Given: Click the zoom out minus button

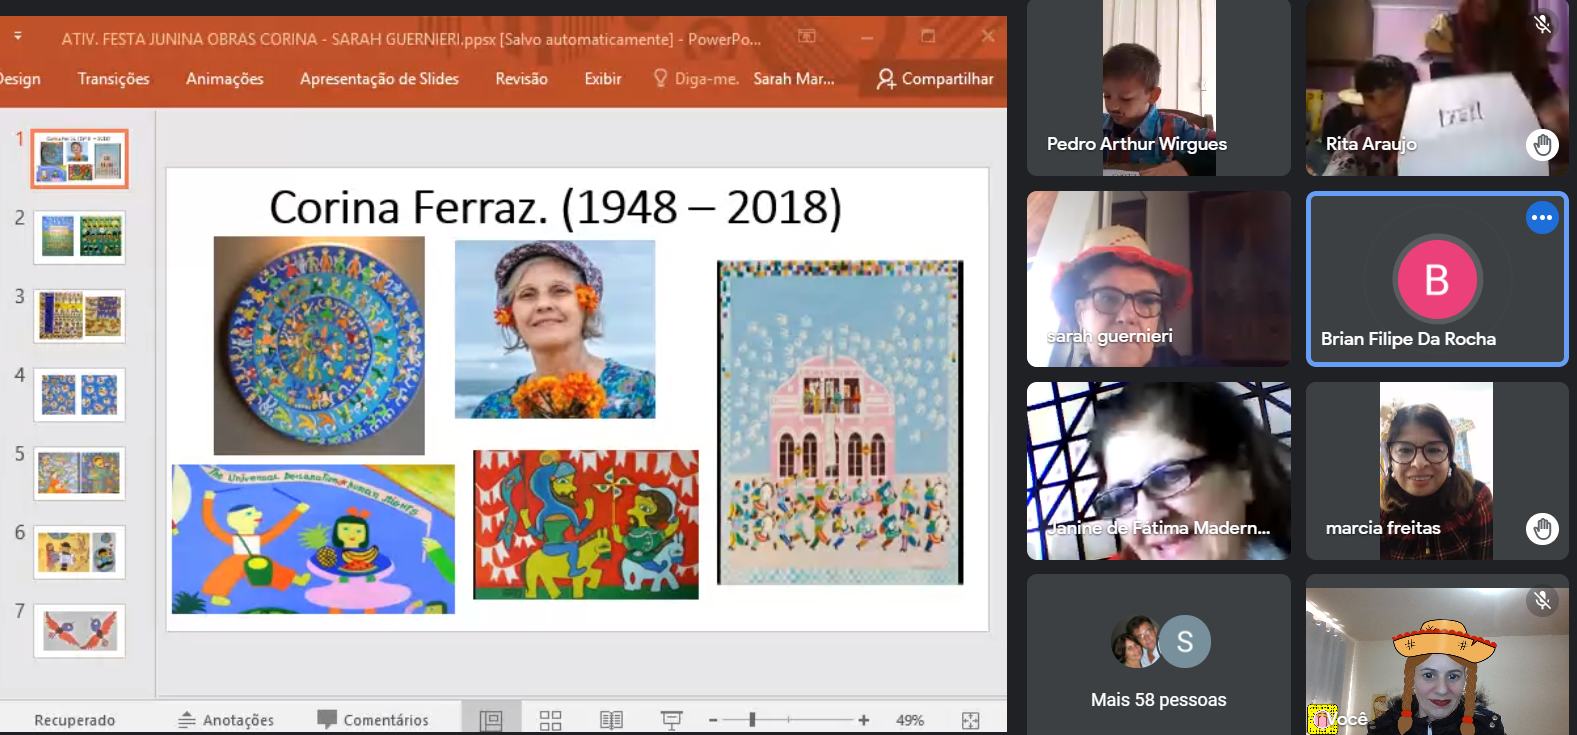Looking at the screenshot, I should (x=713, y=720).
